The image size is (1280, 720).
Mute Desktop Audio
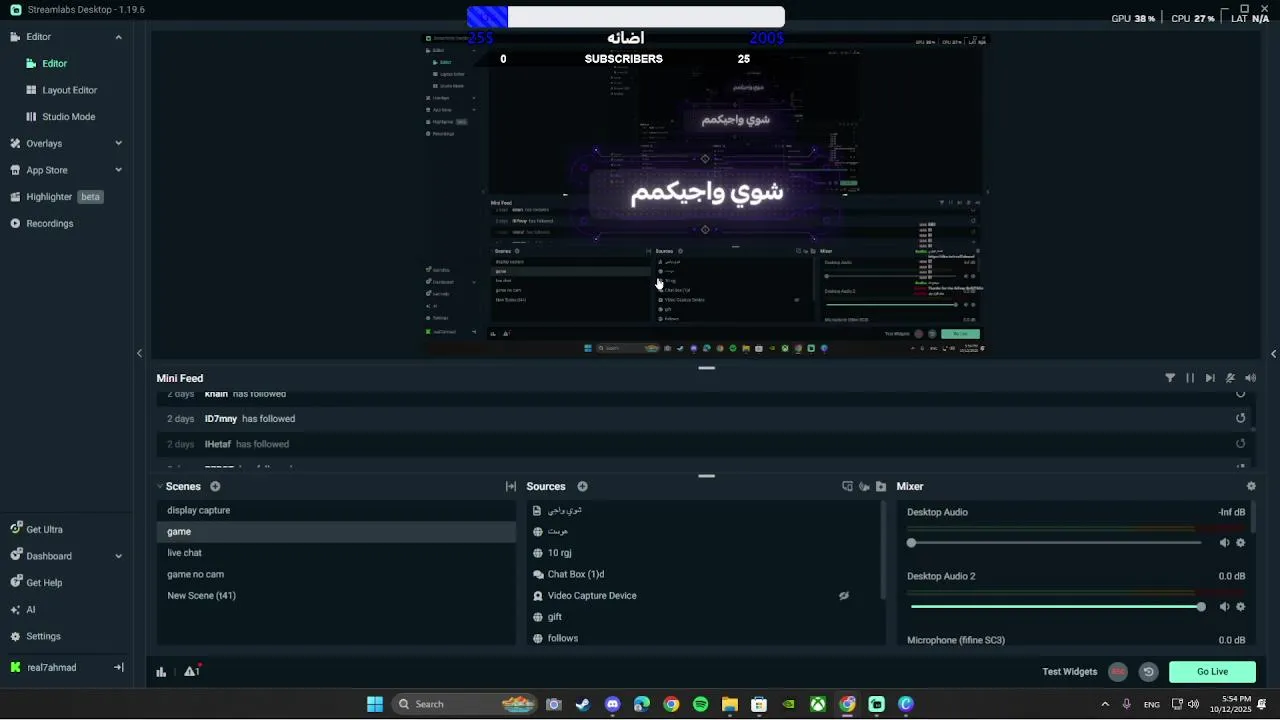(x=1224, y=543)
